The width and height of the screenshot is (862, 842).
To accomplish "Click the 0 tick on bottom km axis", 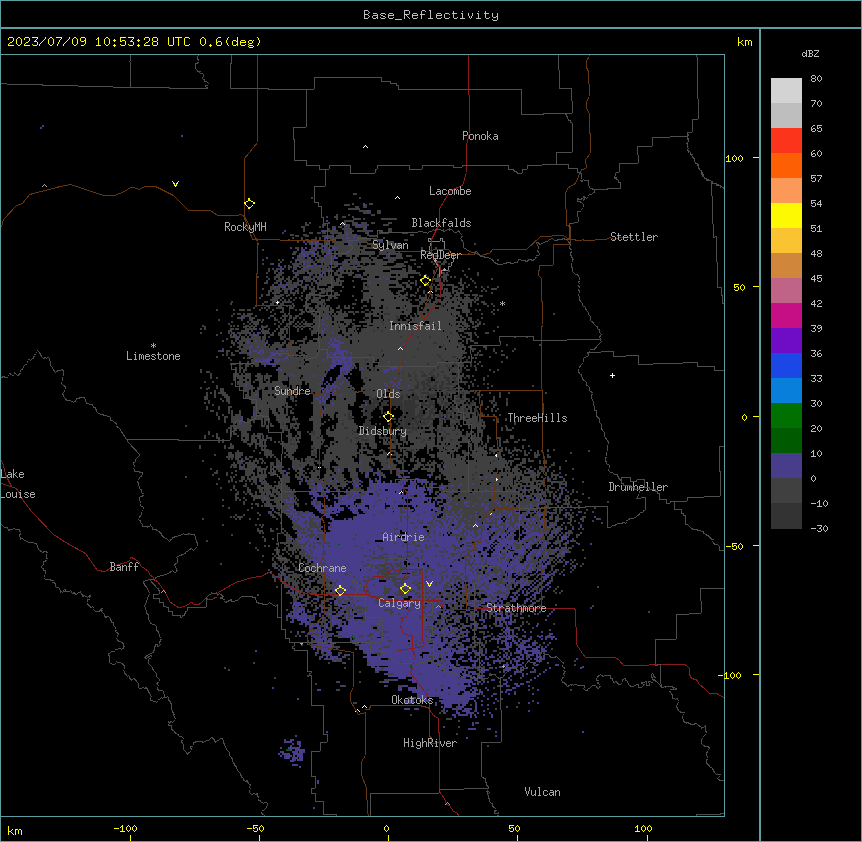I will (x=386, y=828).
